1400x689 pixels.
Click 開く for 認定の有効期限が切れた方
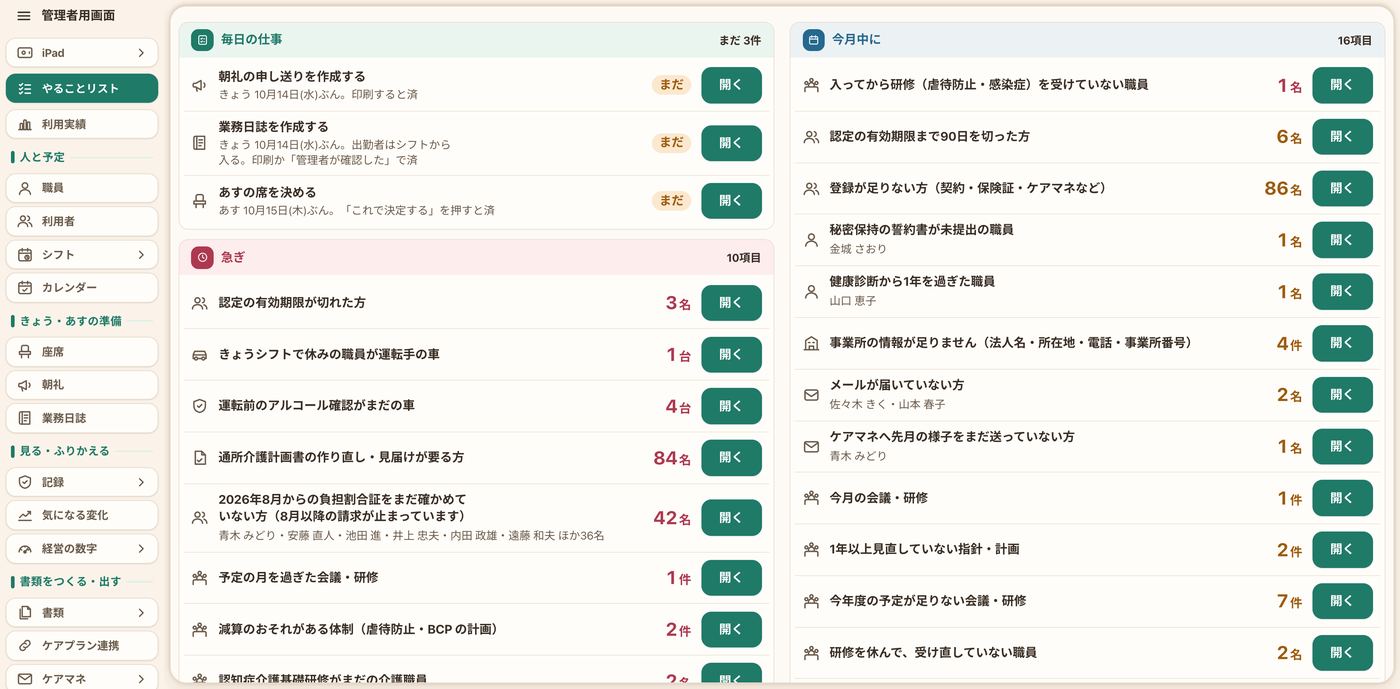(x=731, y=303)
